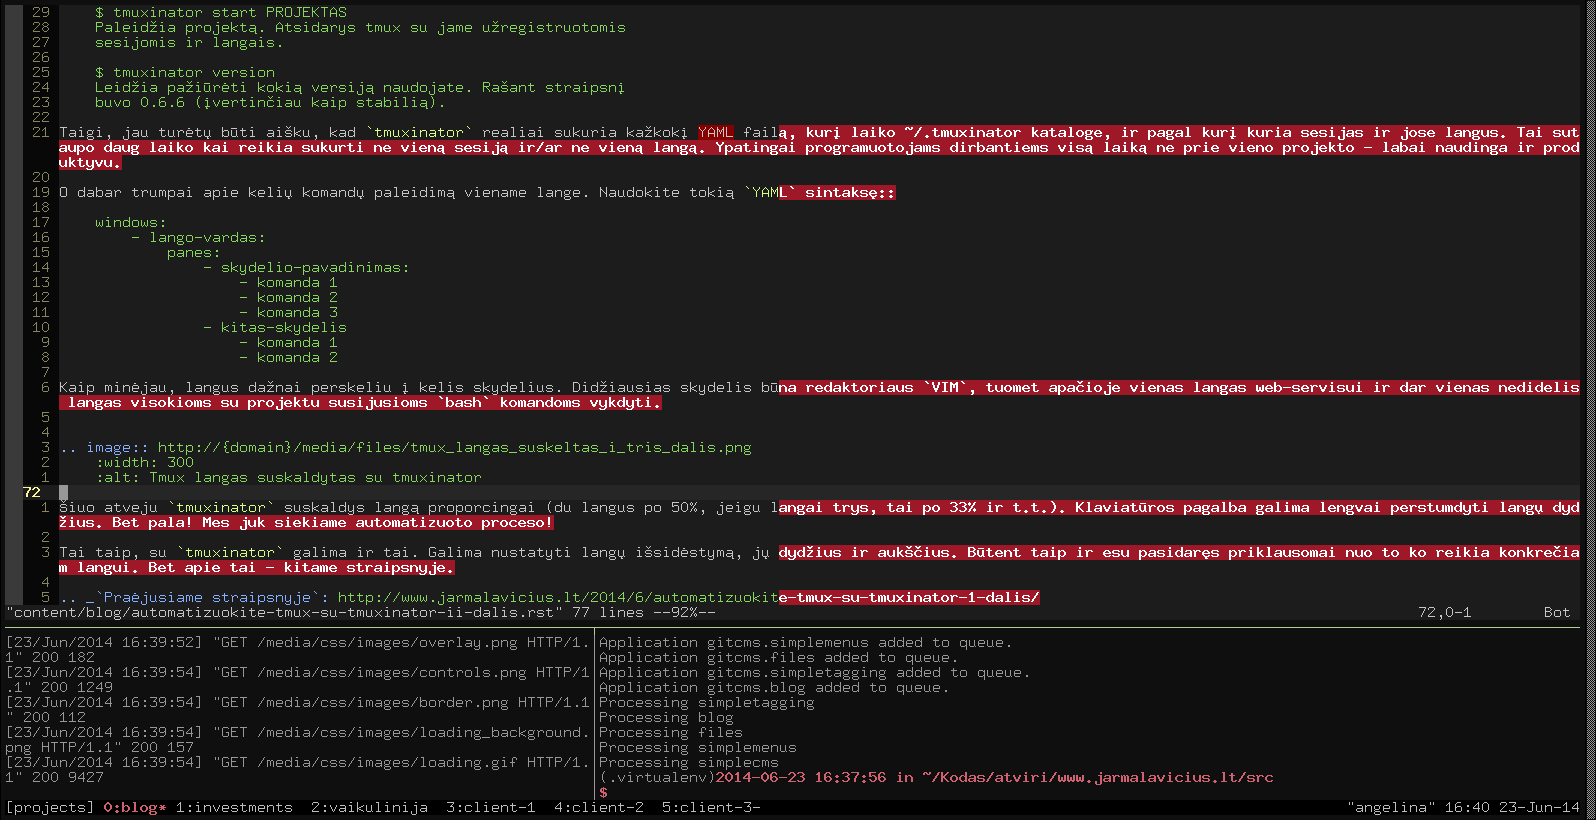Click the 'Bot' scroll position indicator
This screenshot has height=820, width=1596.
pos(1557,612)
